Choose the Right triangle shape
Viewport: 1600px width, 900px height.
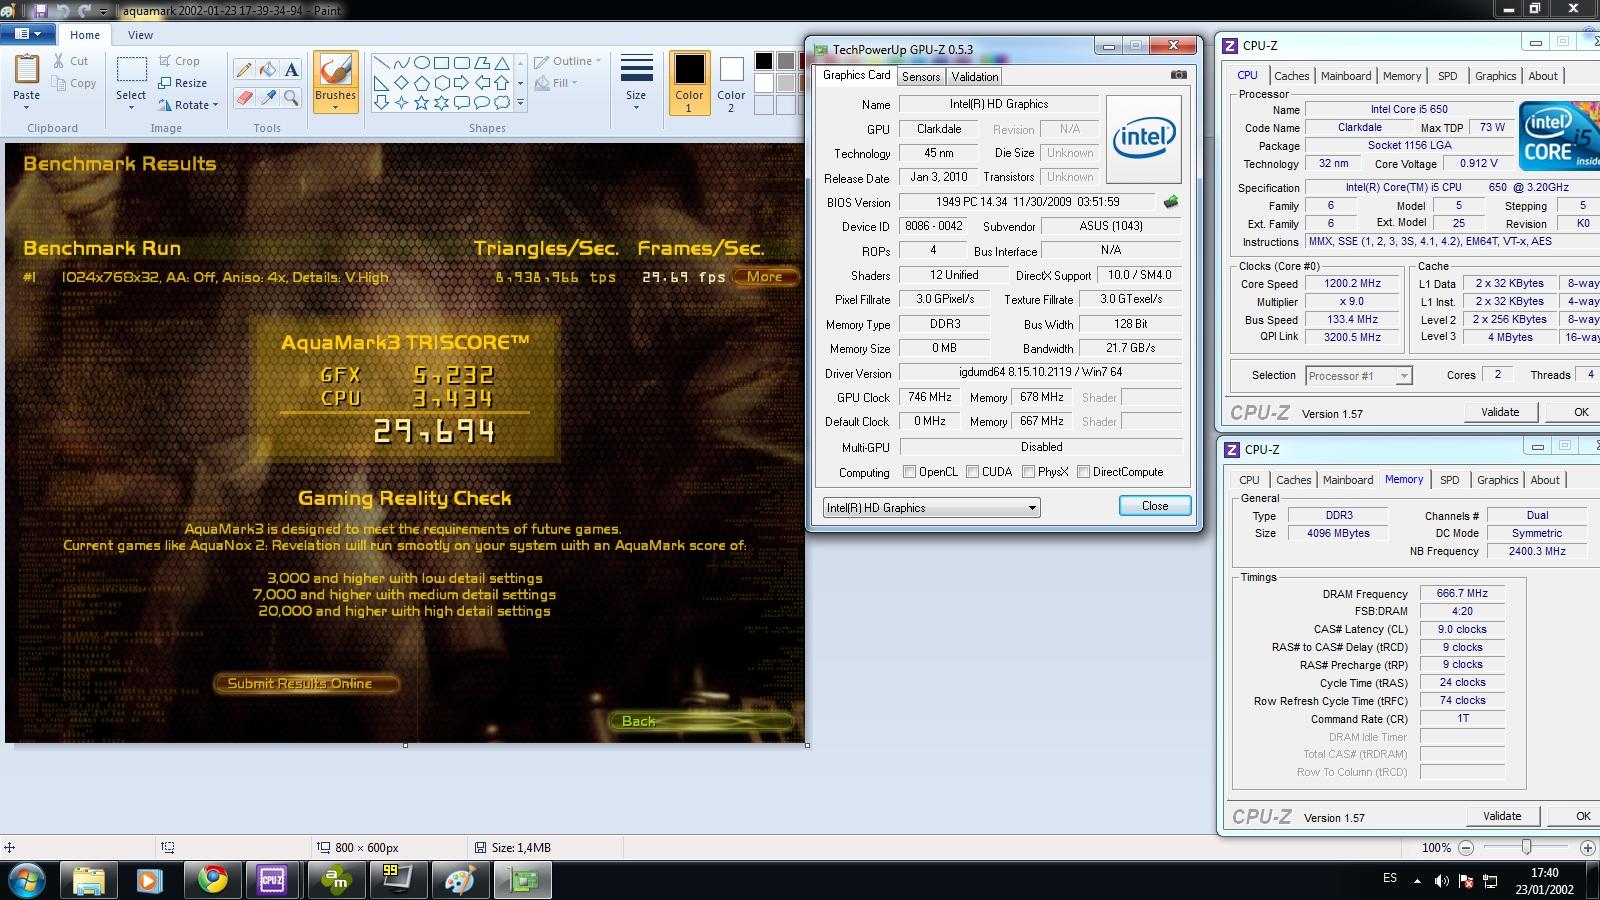[x=381, y=83]
